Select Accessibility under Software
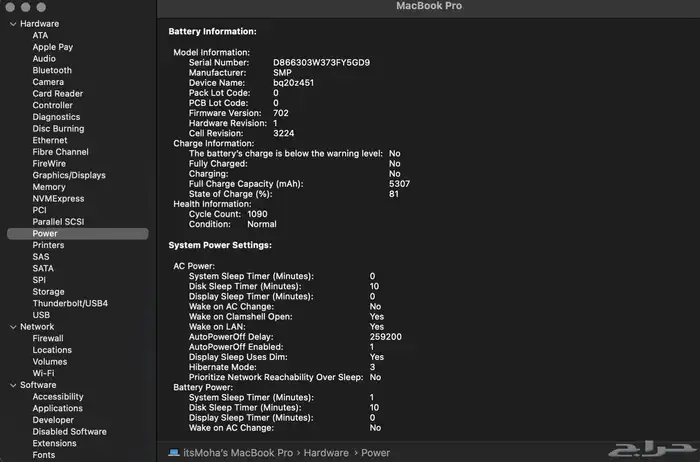 click(58, 396)
